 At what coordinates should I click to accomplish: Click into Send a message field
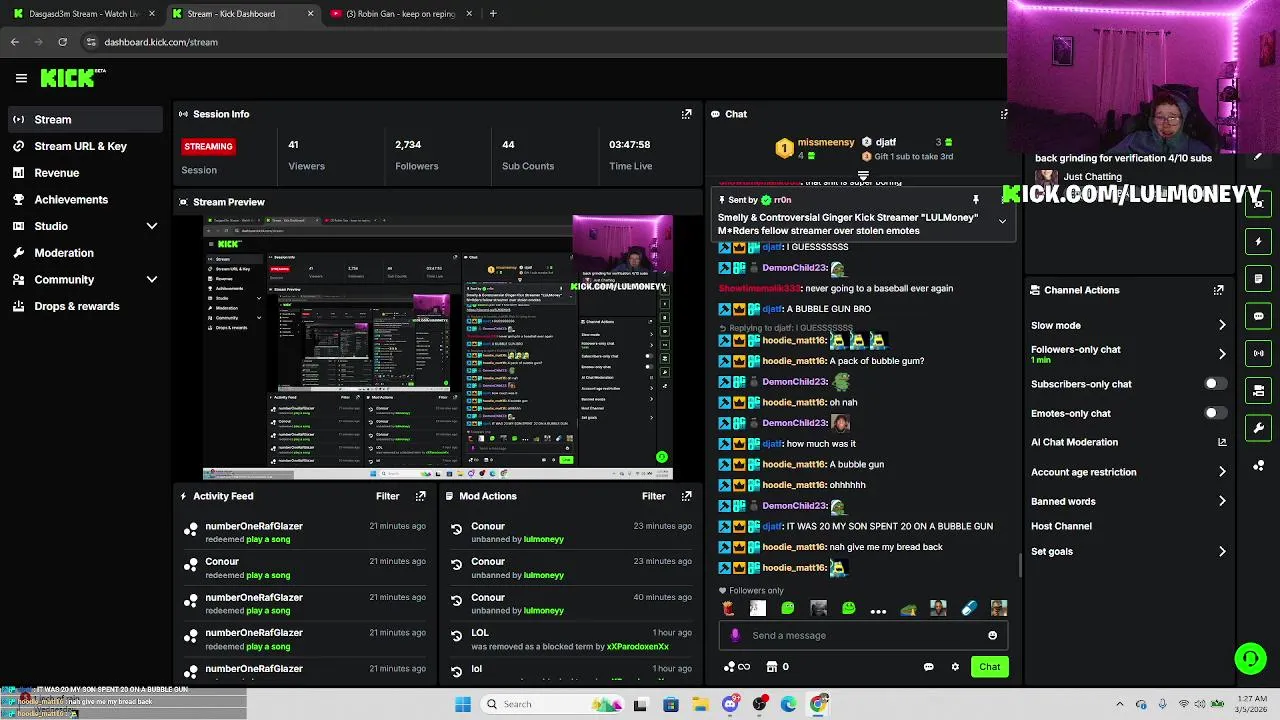[x=865, y=635]
